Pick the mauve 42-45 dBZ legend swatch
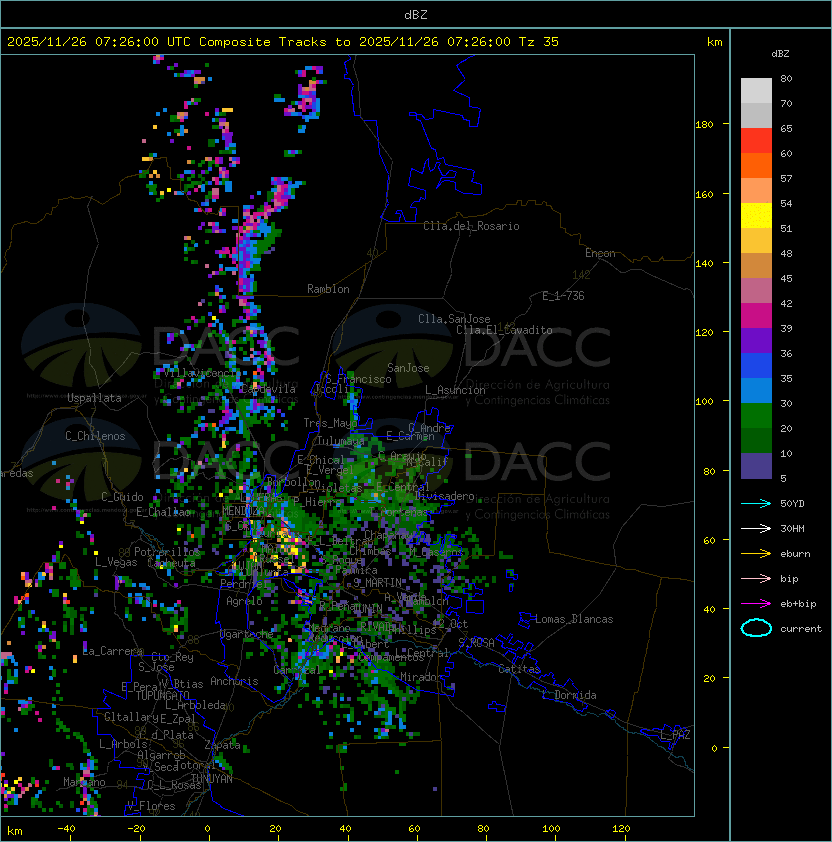 click(756, 291)
